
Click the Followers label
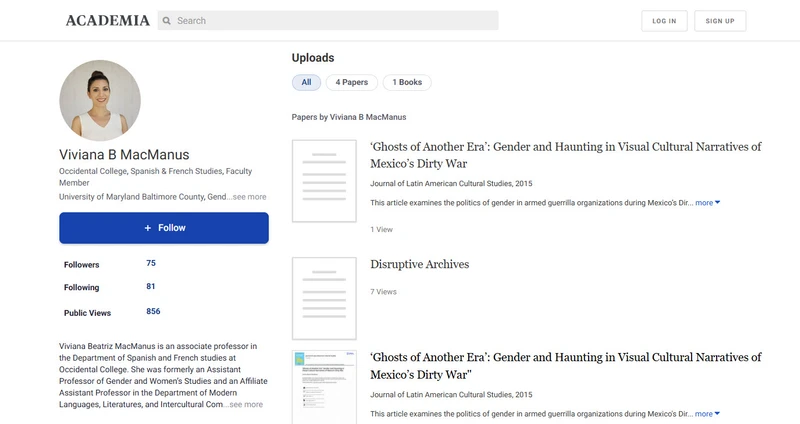click(x=82, y=265)
